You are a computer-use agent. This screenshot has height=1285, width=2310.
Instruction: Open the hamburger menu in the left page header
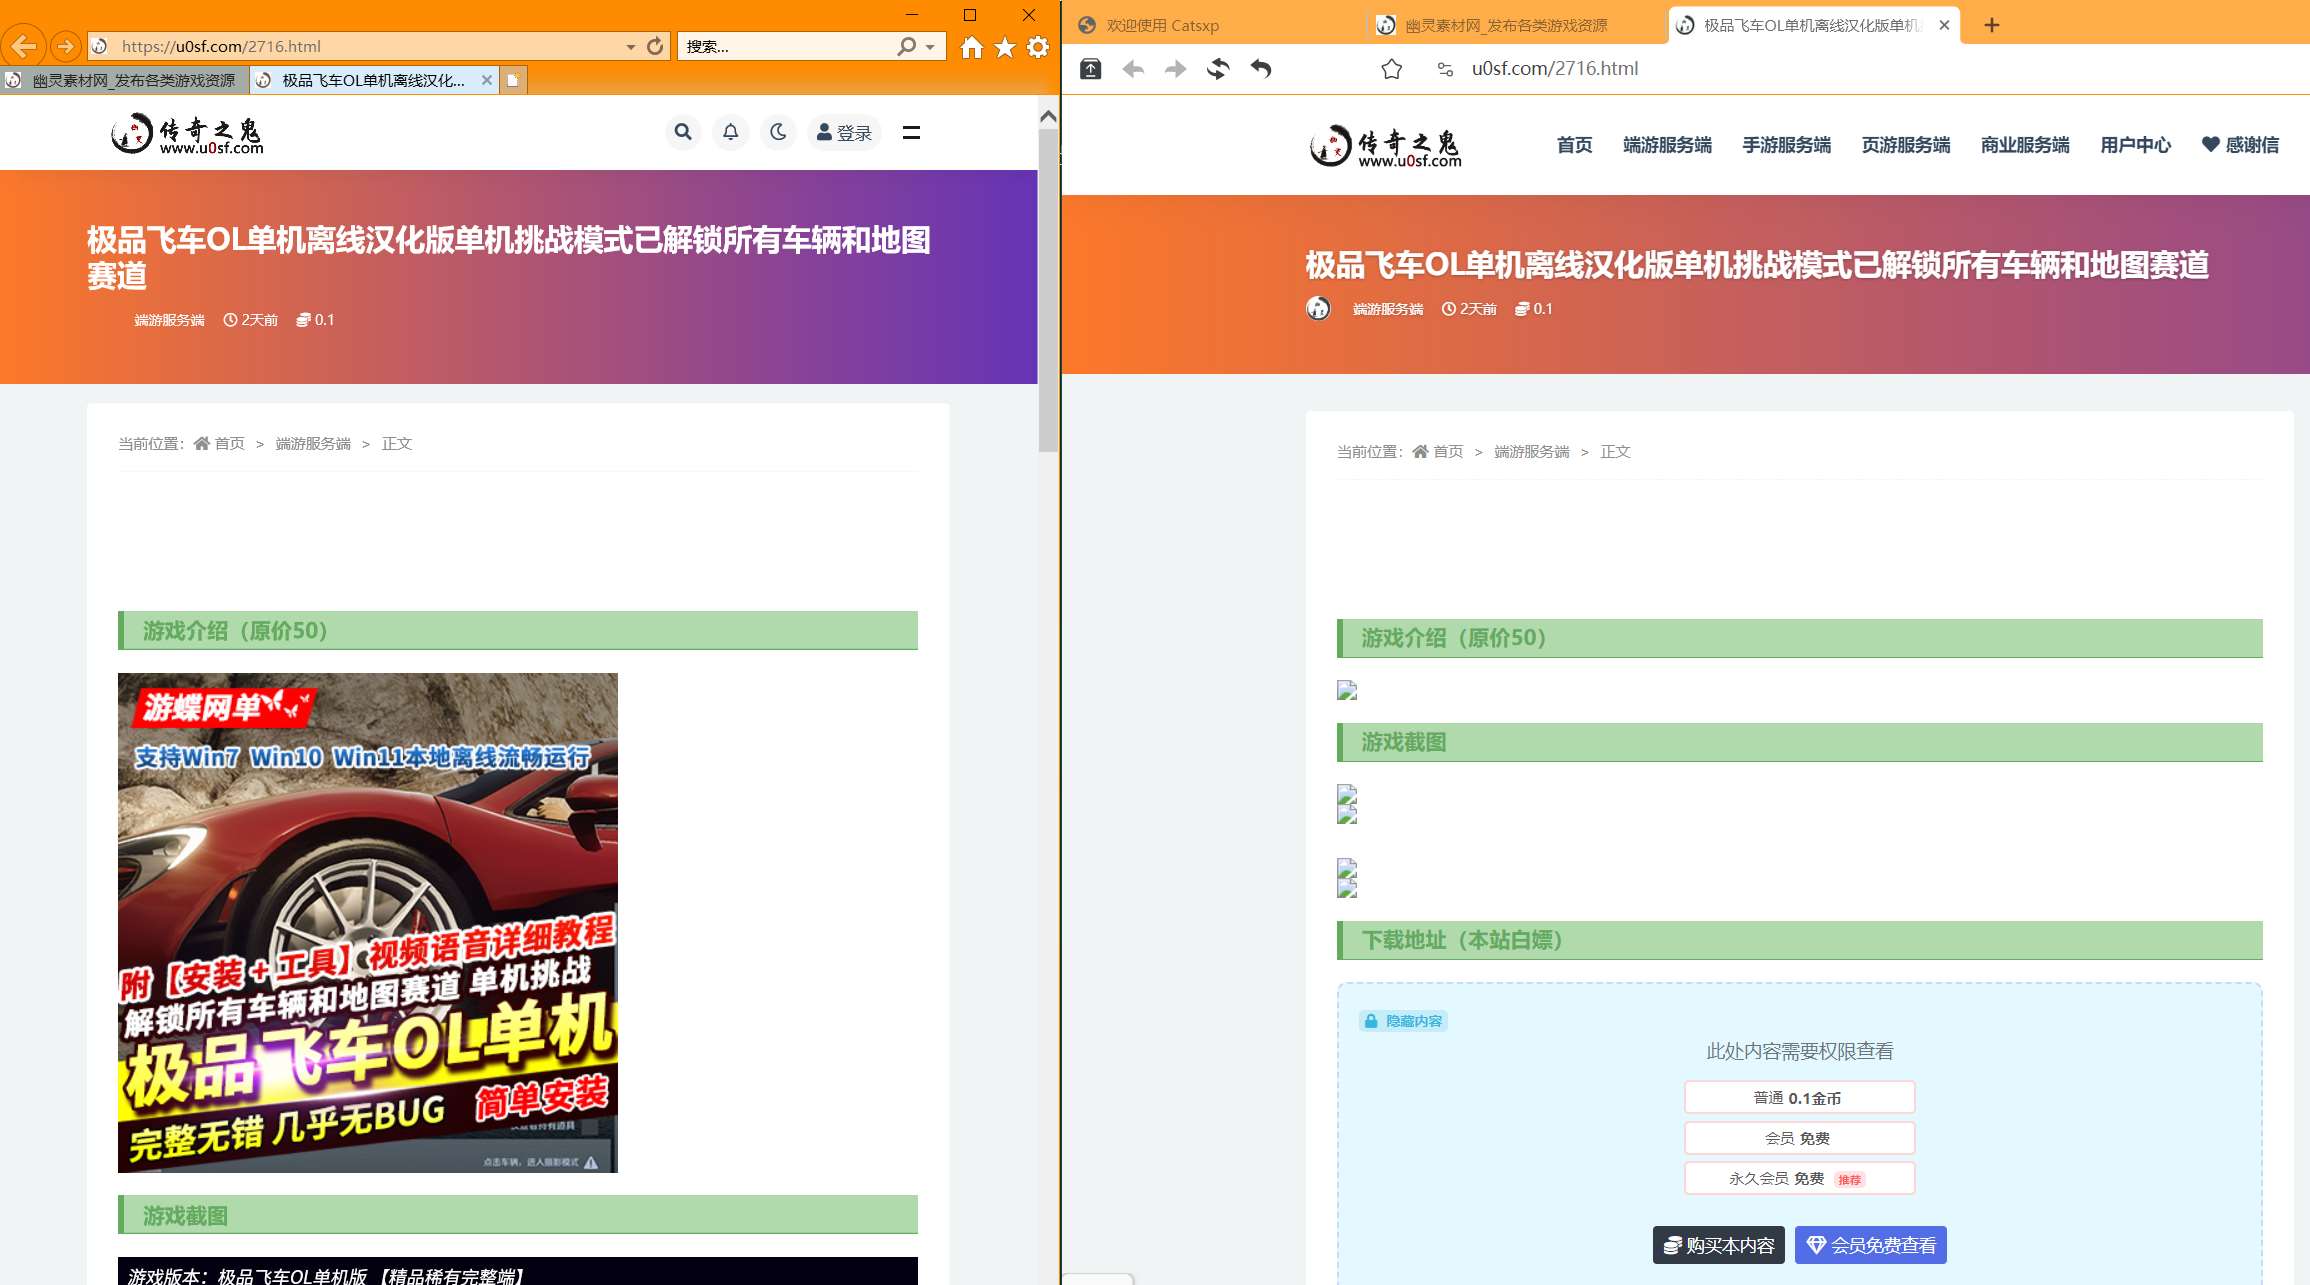click(x=911, y=132)
